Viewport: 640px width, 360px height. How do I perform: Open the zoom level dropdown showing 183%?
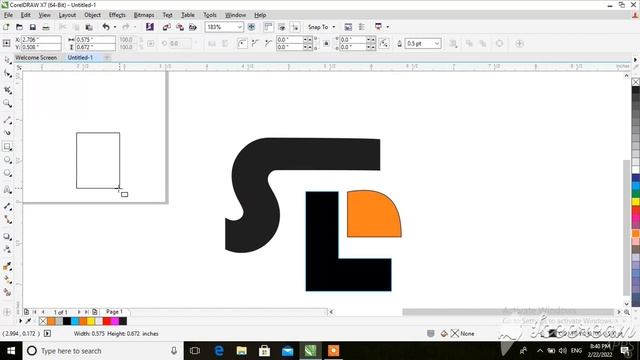coord(240,27)
